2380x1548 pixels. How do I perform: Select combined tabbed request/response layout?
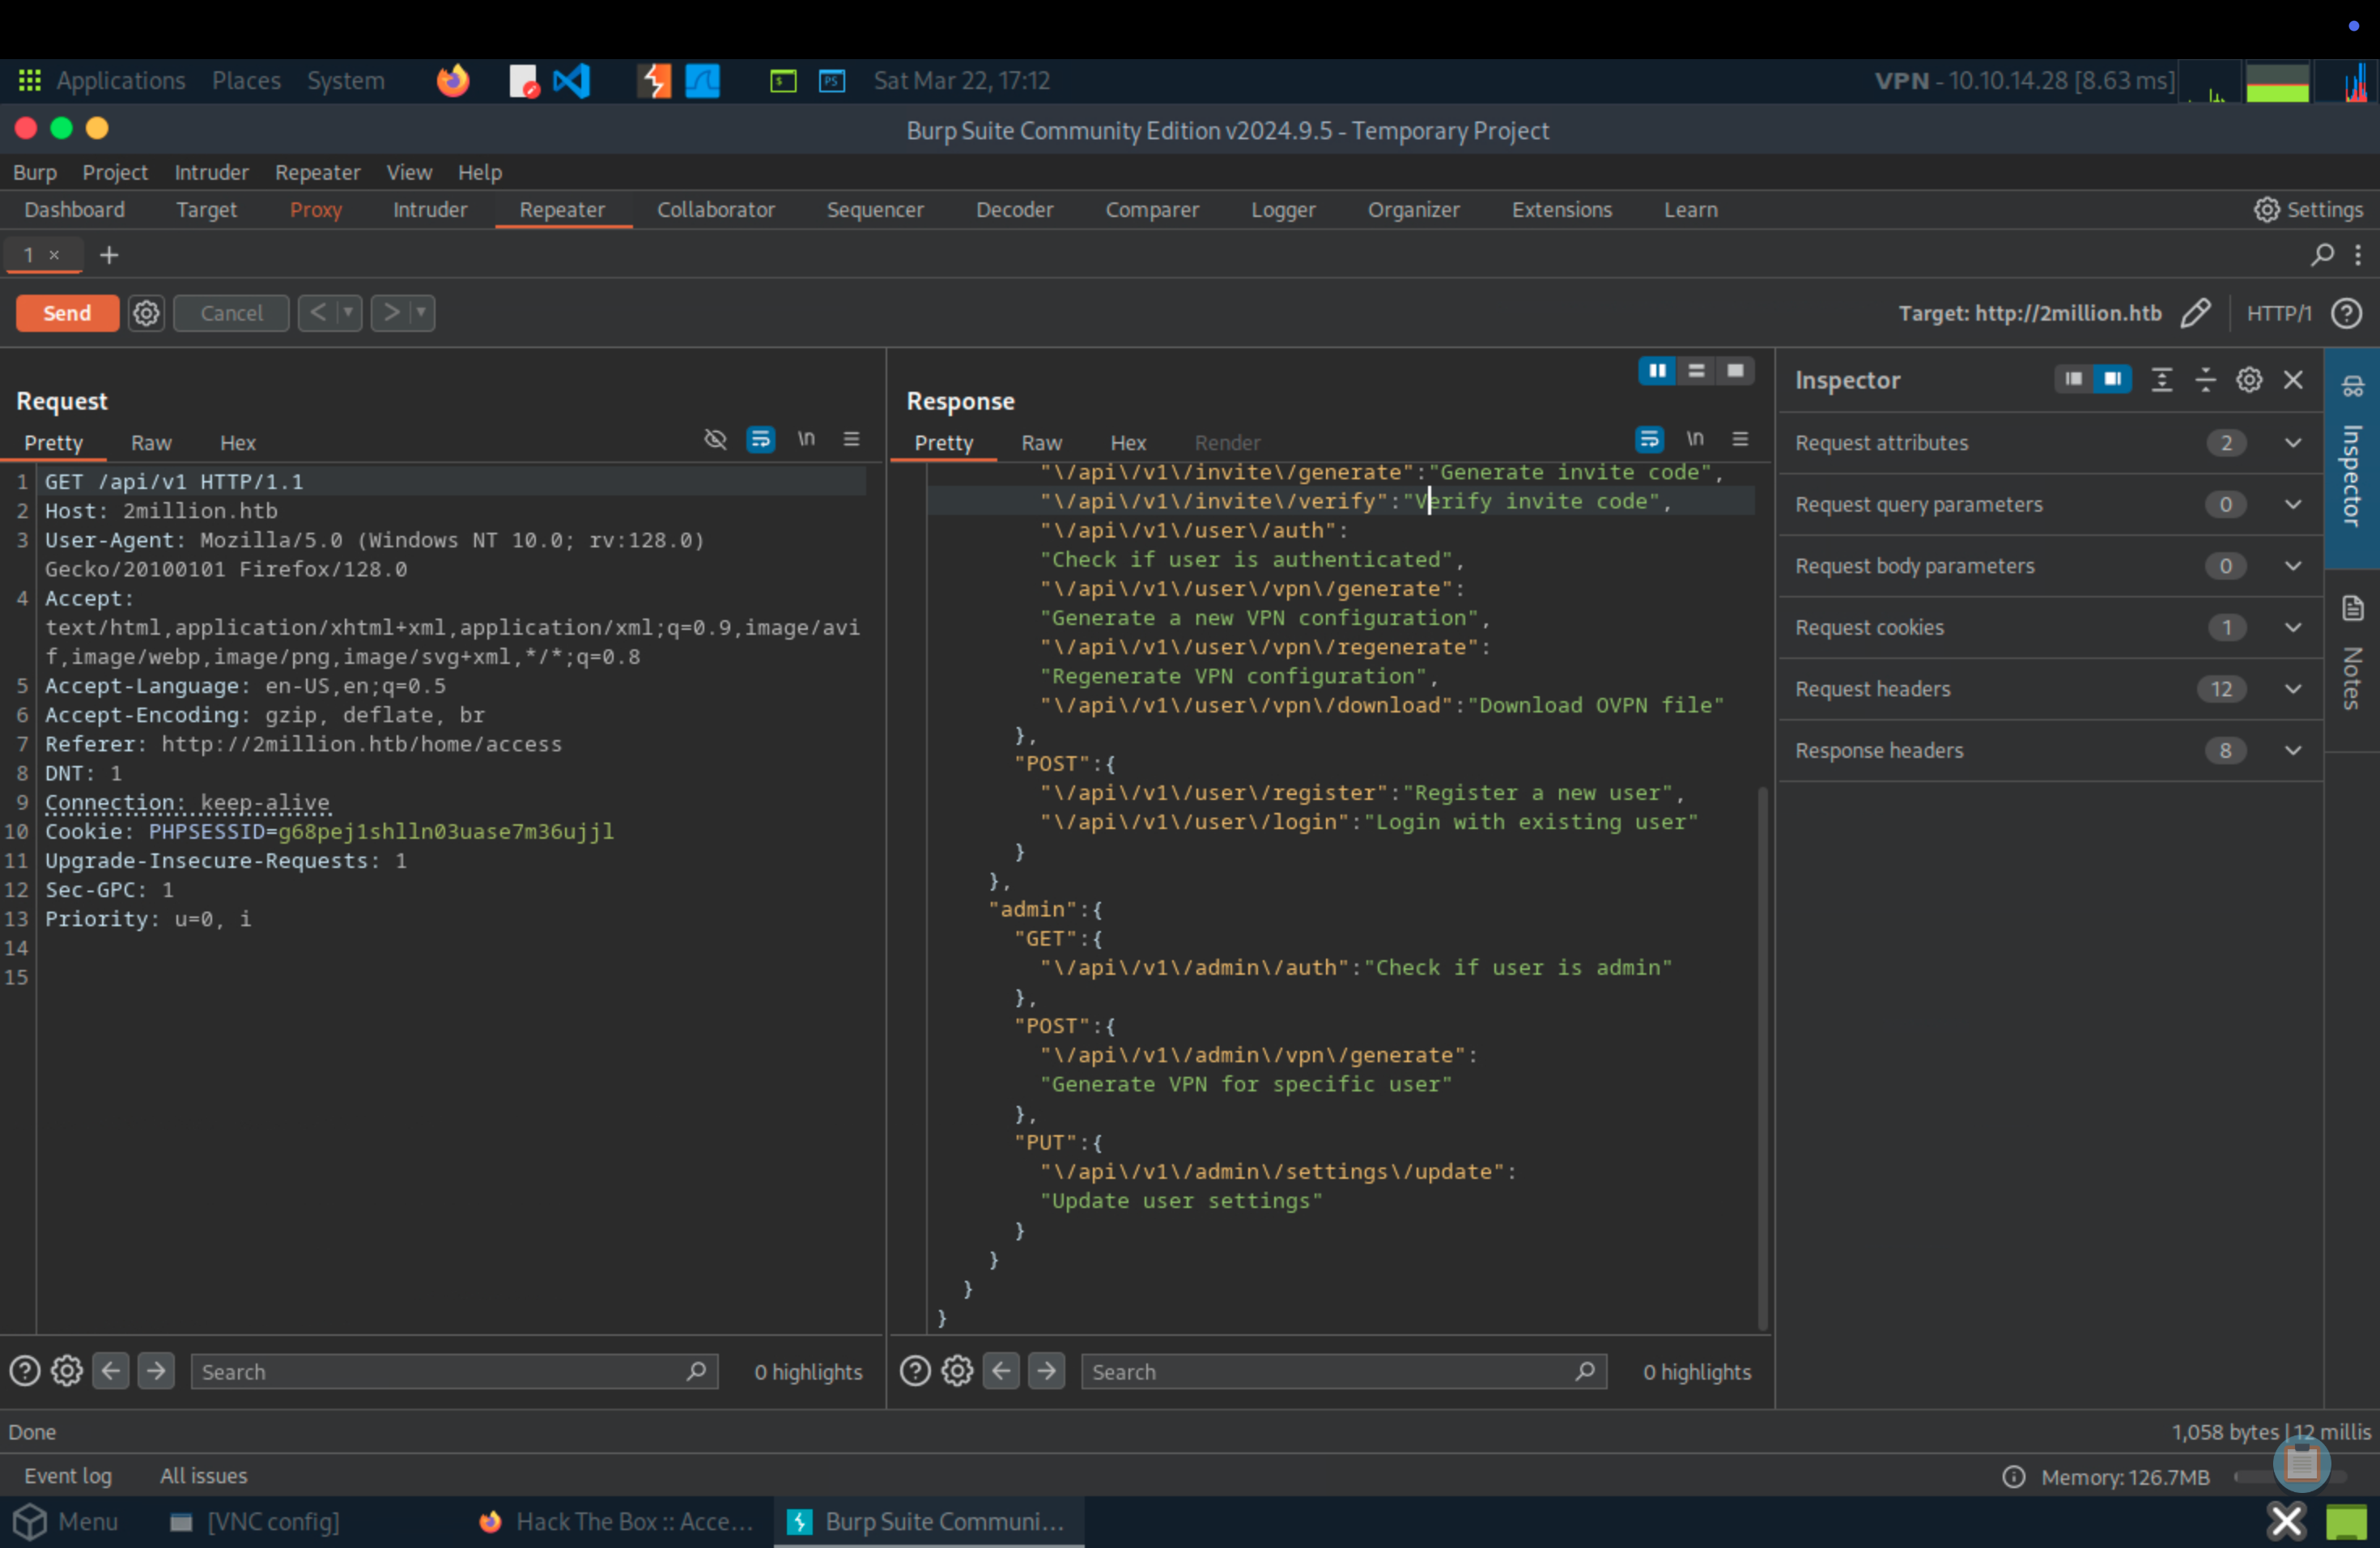coord(1735,371)
